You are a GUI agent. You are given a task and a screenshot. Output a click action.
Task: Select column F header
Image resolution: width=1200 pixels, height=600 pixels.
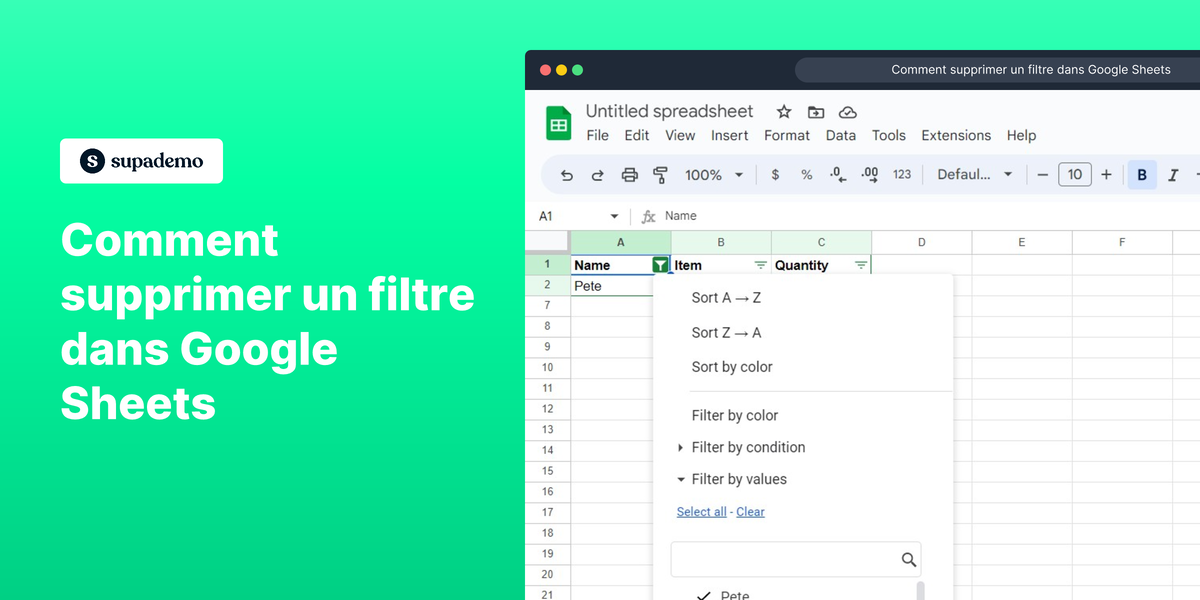pyautogui.click(x=1122, y=243)
